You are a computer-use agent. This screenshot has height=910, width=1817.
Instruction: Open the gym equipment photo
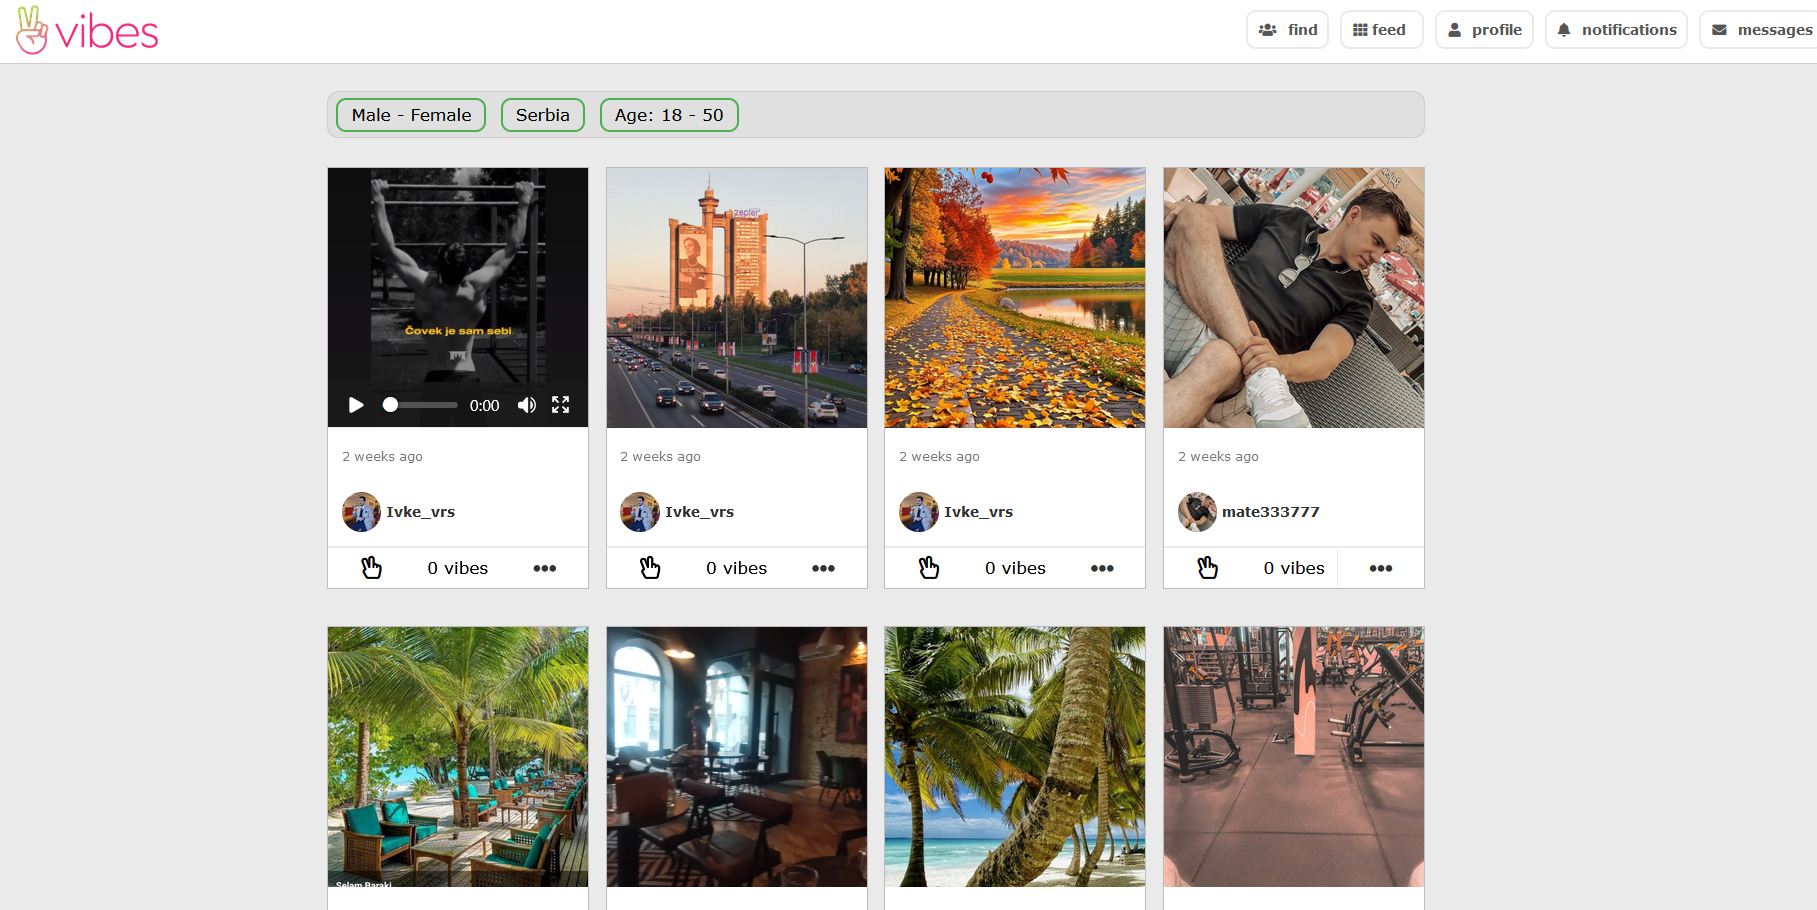(x=1294, y=757)
